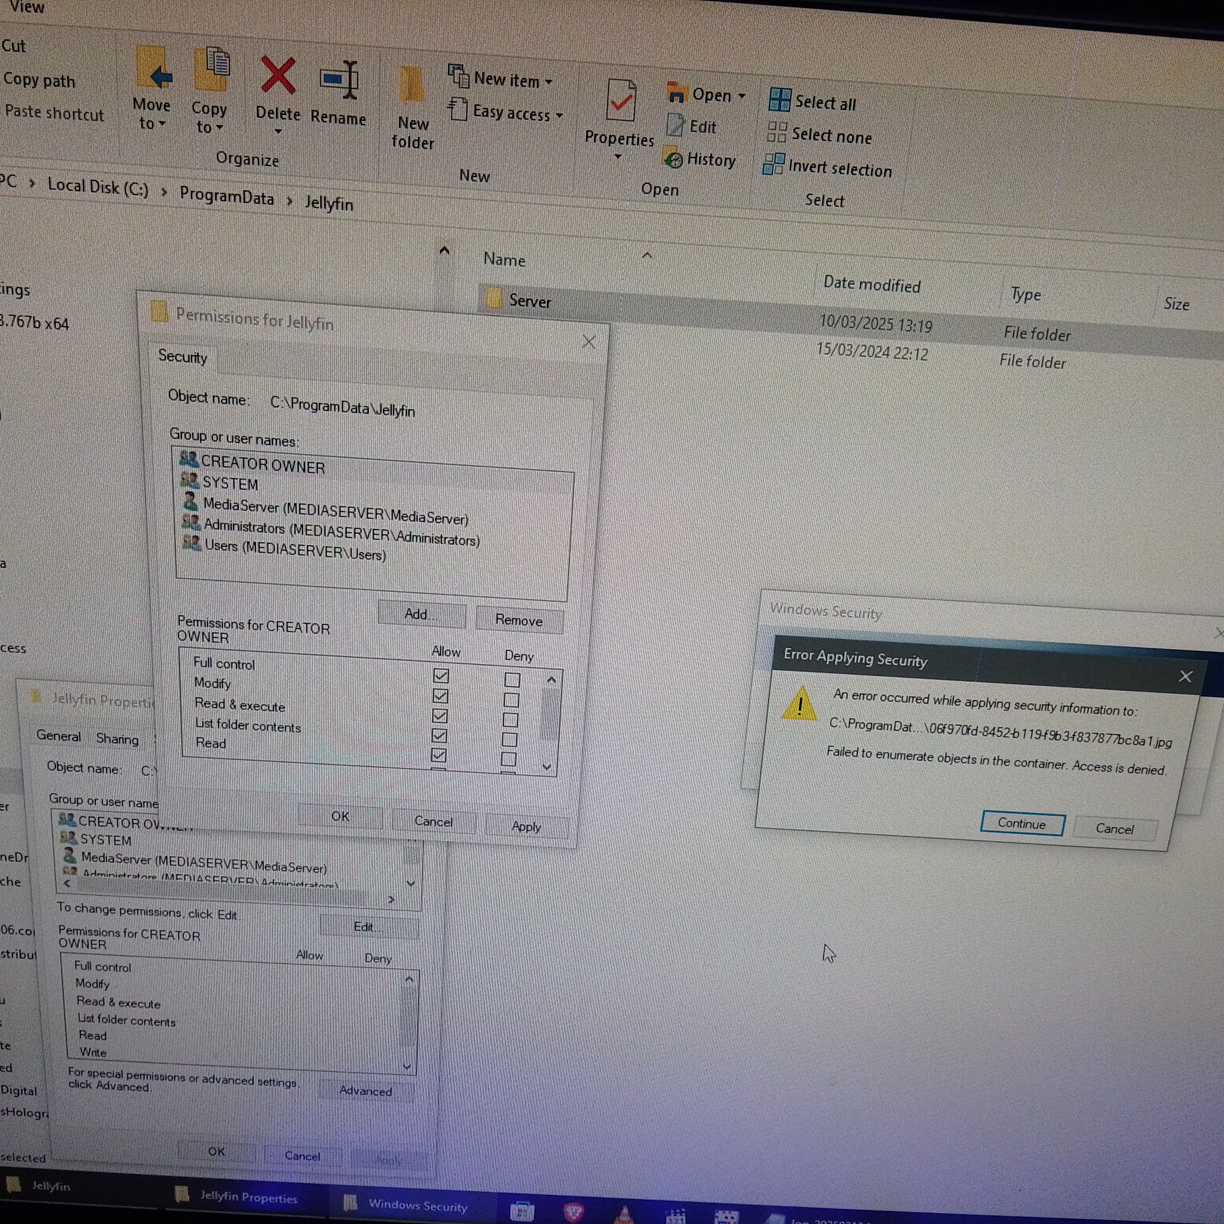Screen dimensions: 1224x1224
Task: Click the Select all icon
Action: 780,100
